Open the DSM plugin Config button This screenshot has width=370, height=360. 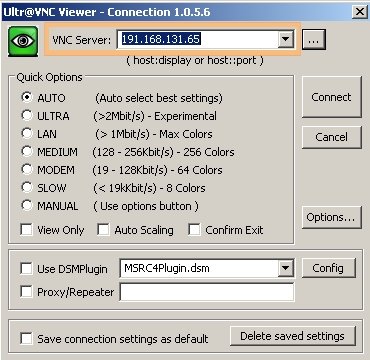coord(328,268)
